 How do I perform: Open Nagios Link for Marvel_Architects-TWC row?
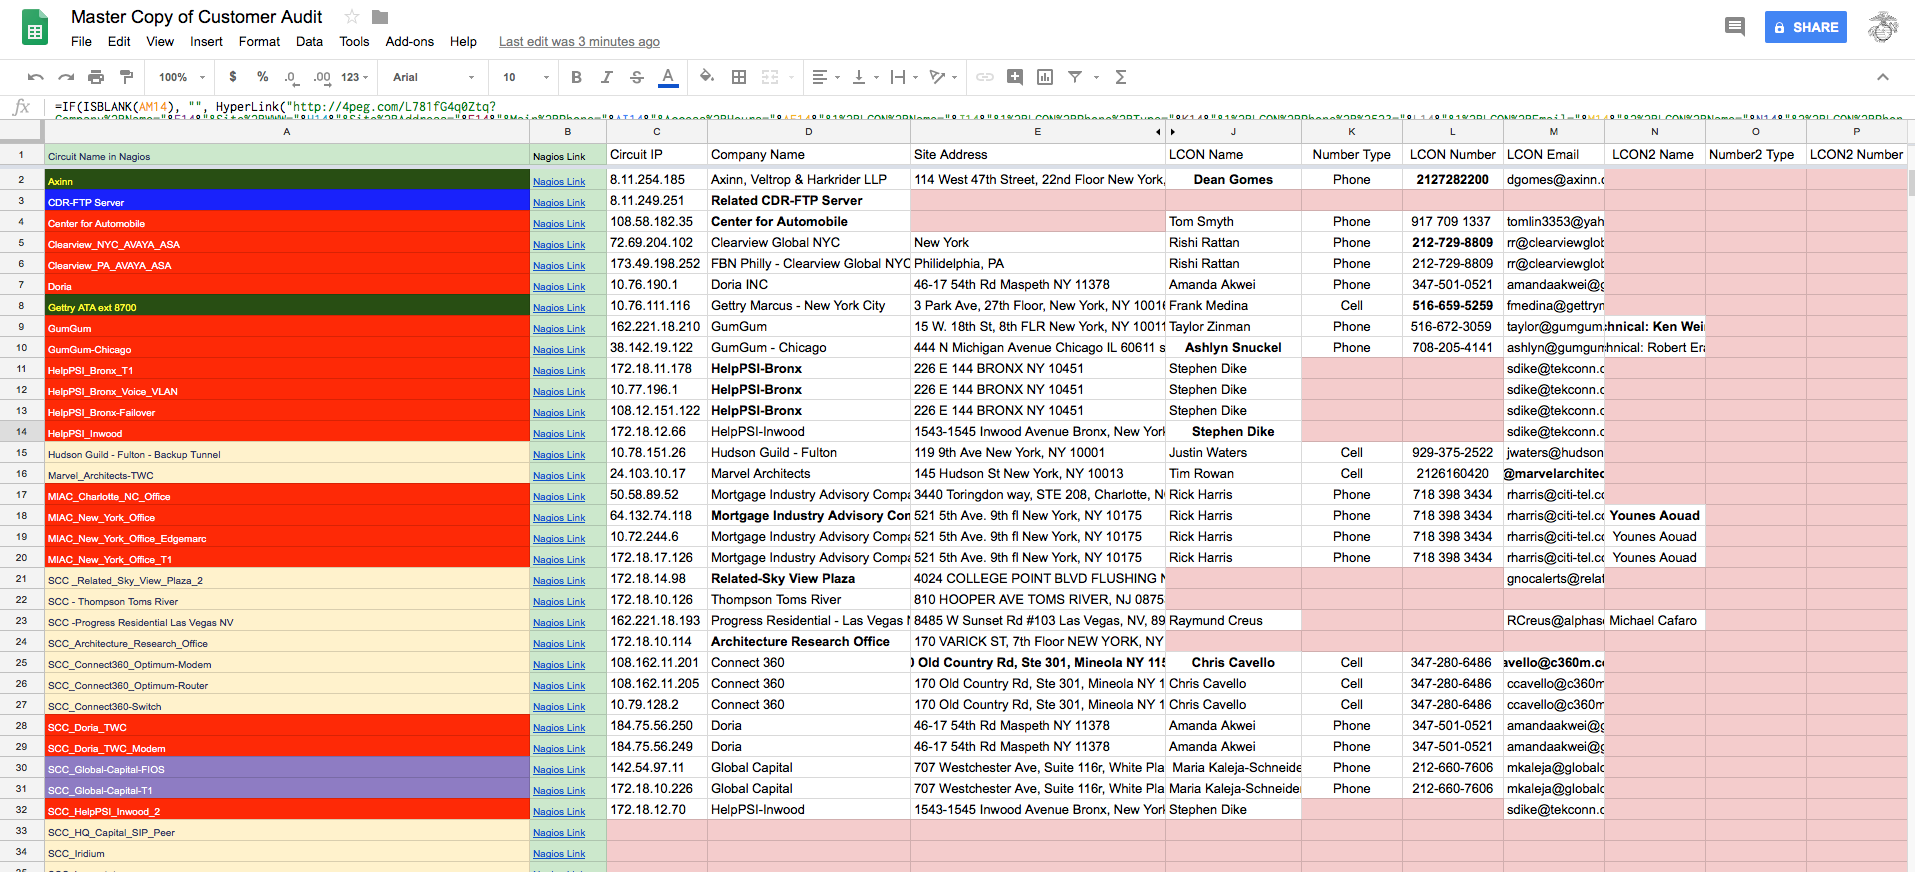tap(559, 475)
